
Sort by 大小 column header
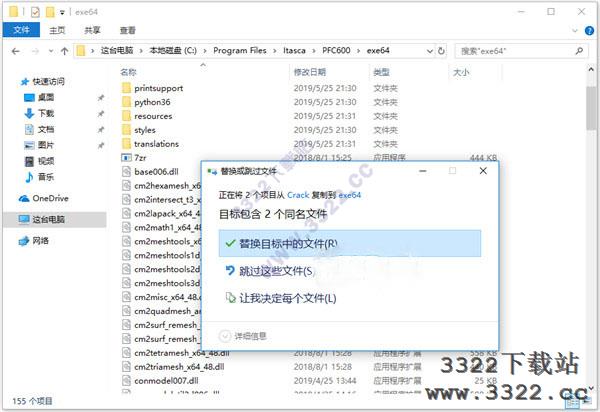pos(461,72)
